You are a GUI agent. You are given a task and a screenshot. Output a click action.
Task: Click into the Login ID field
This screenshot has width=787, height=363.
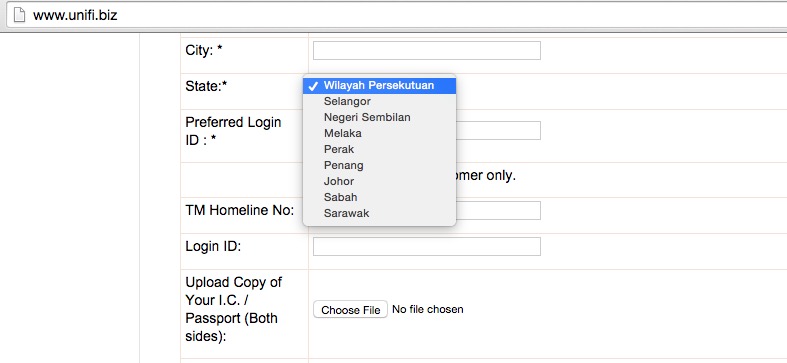427,247
